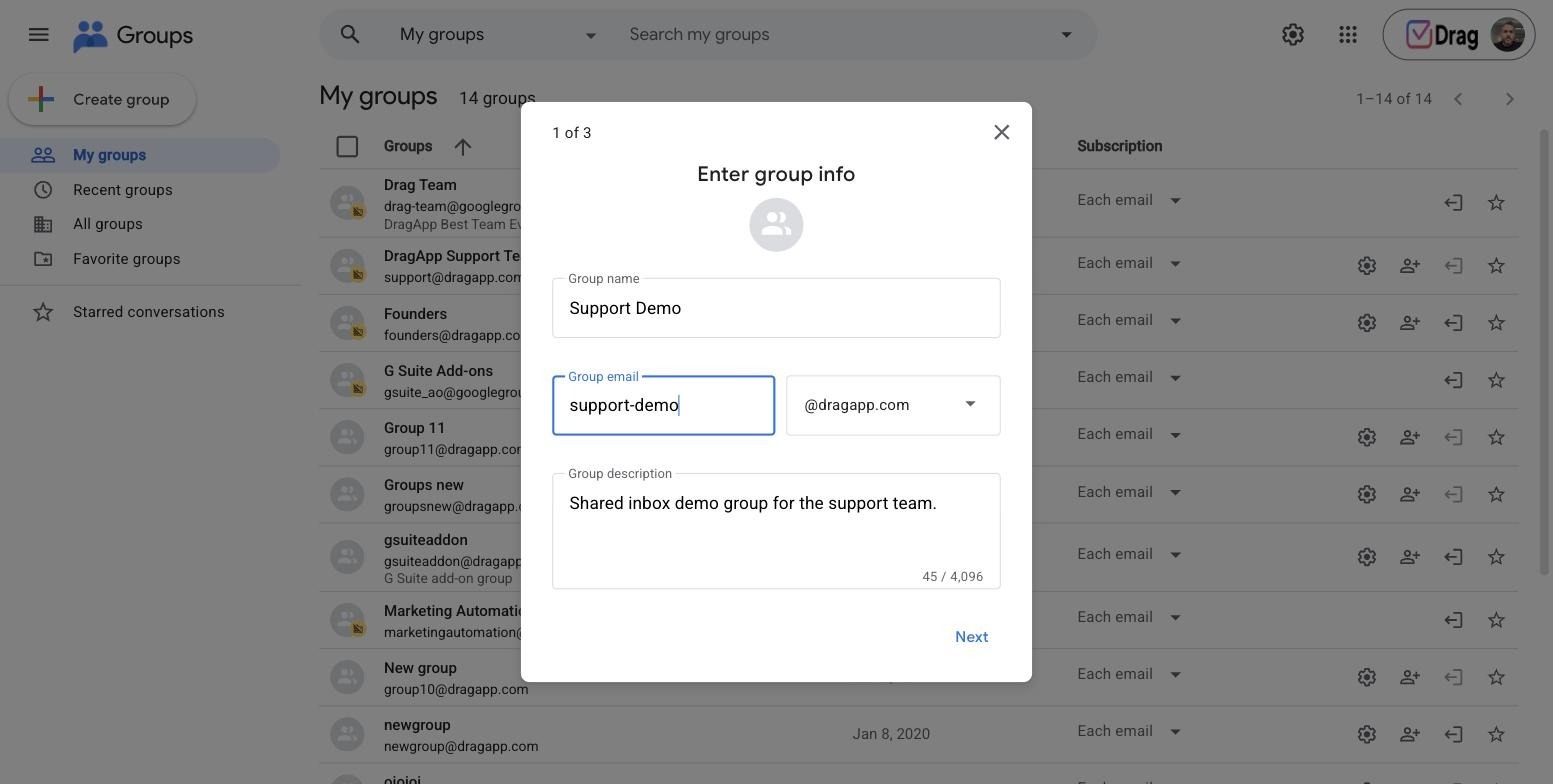Image resolution: width=1553 pixels, height=784 pixels.
Task: Change Founders subscription dropdown
Action: click(x=1130, y=320)
